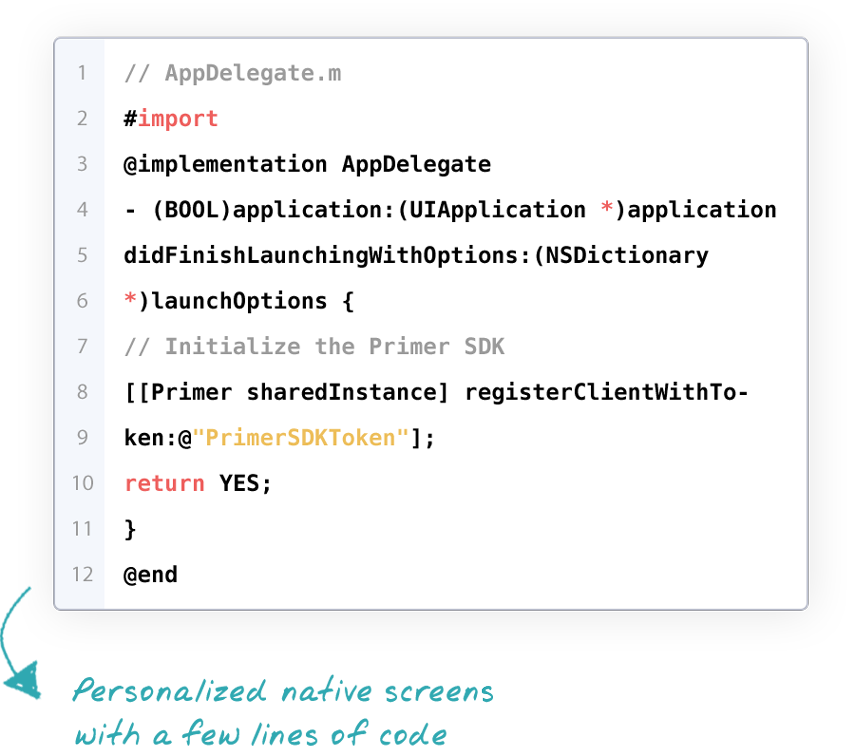
Task: Click the launchOptions parameter name
Action: 239,301
